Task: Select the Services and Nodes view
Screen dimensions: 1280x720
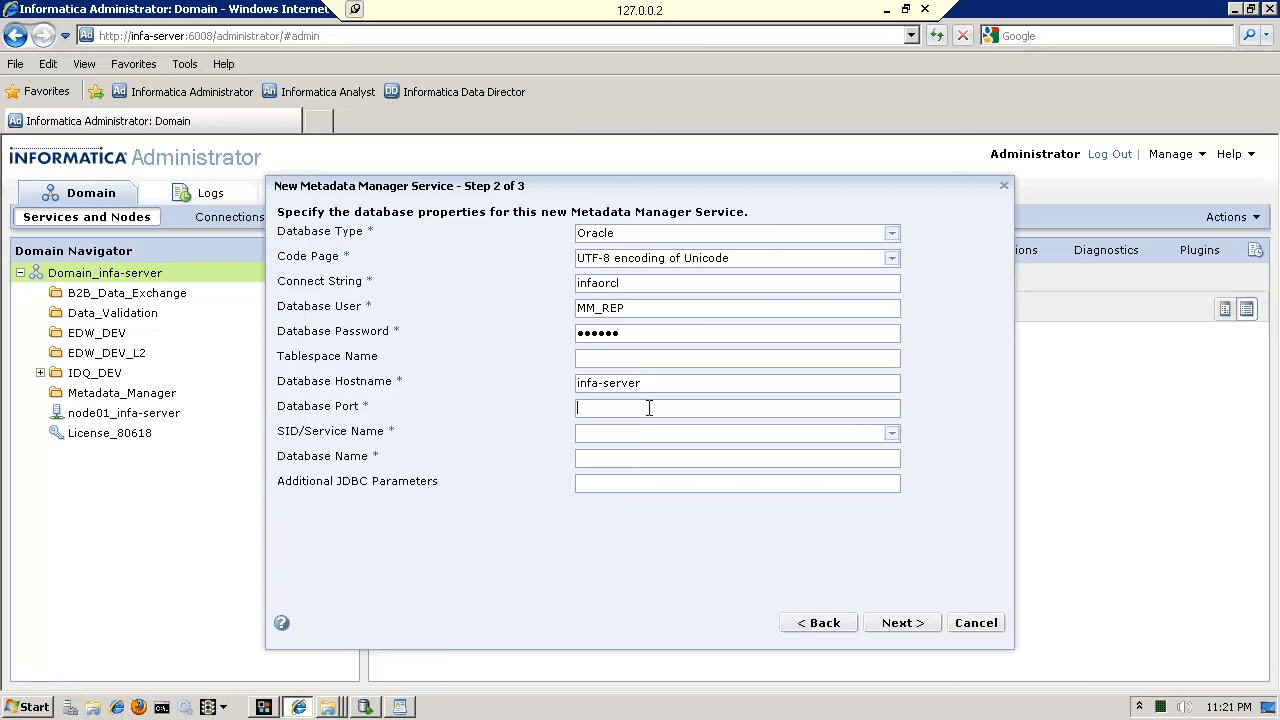Action: (x=87, y=217)
